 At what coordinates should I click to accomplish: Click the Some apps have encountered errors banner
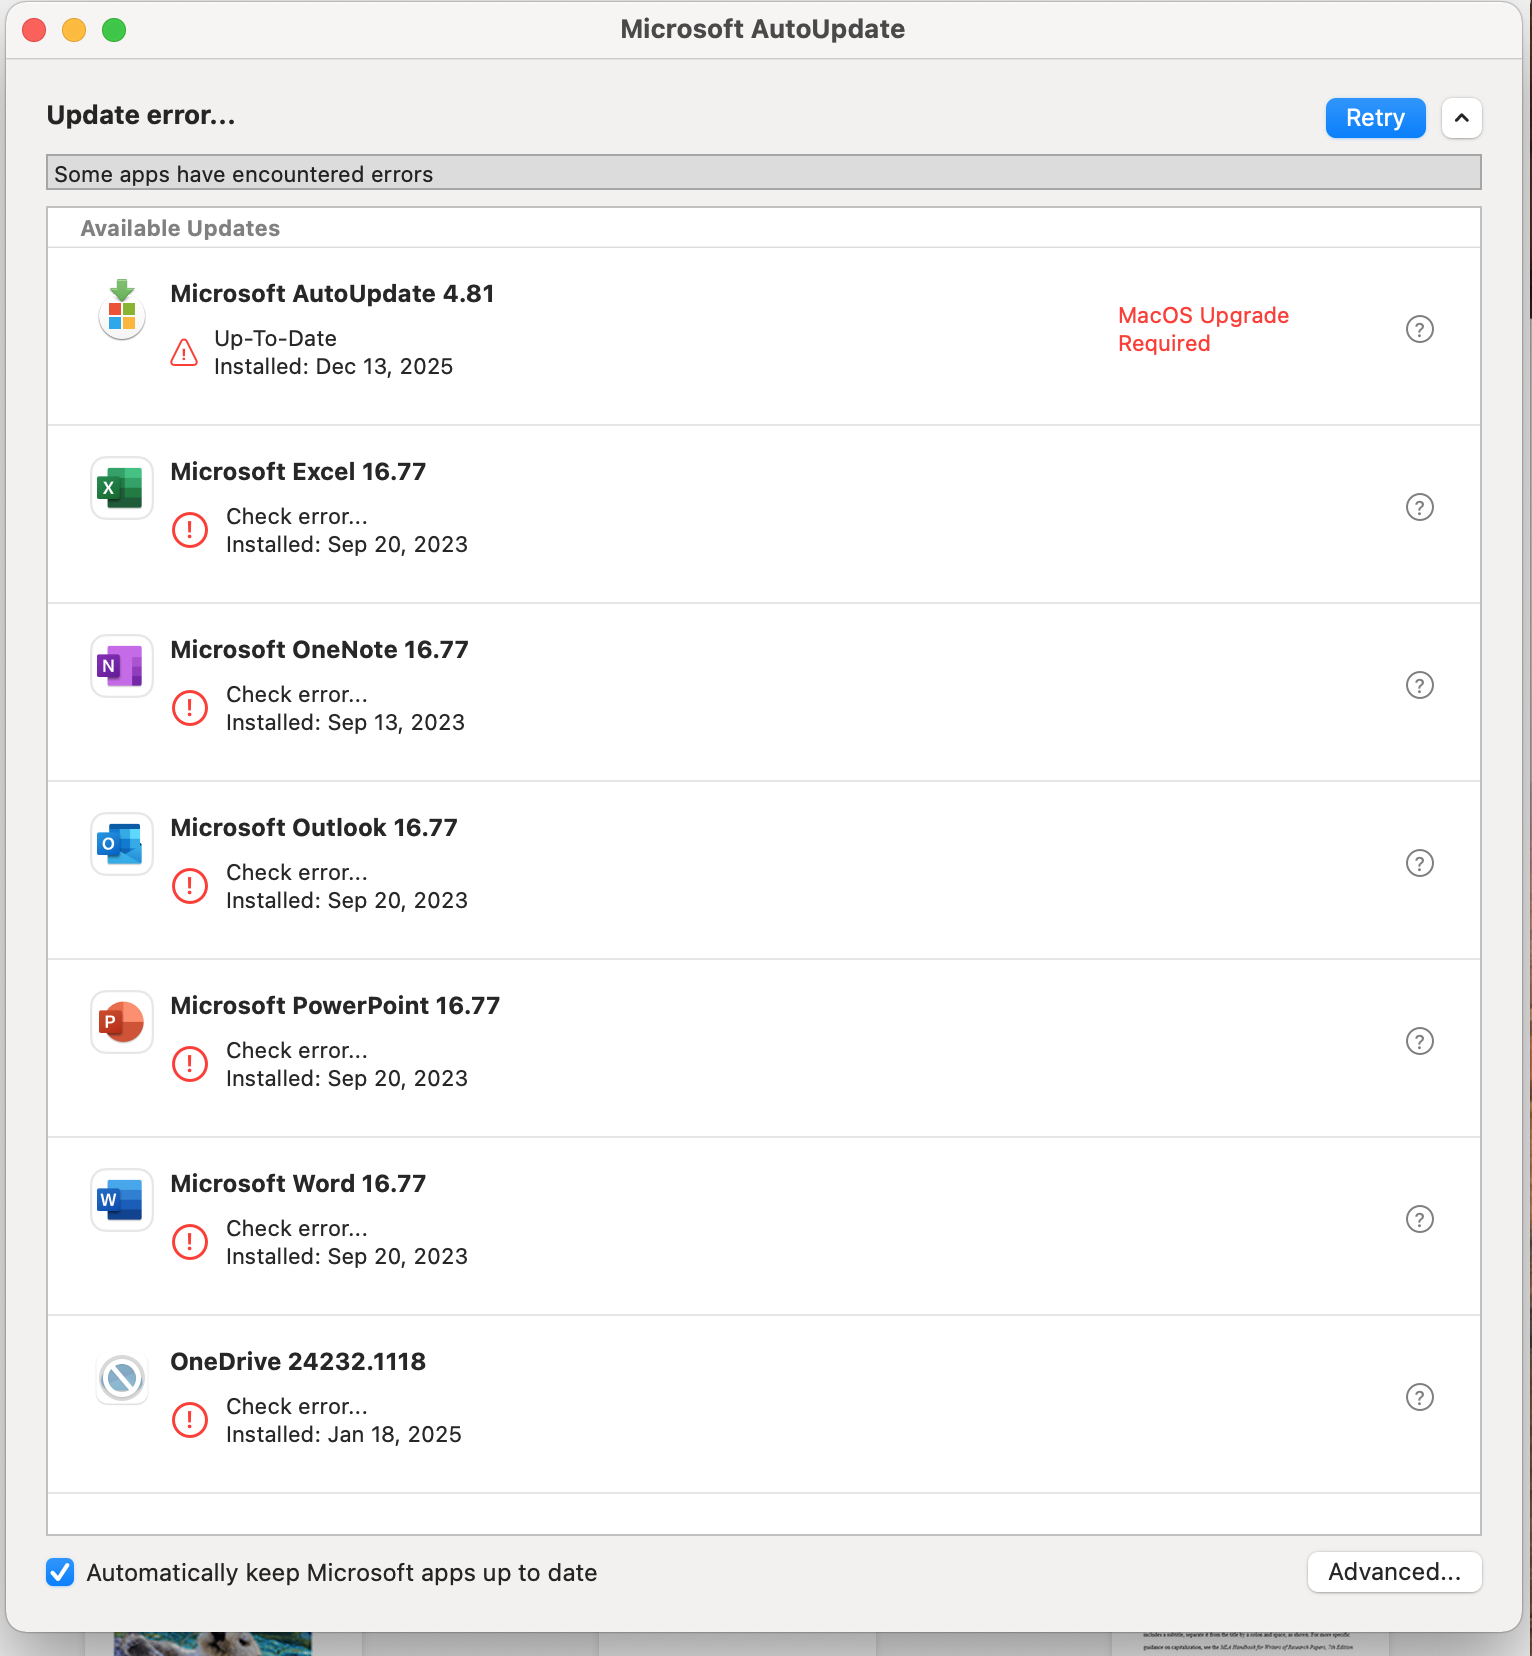764,173
